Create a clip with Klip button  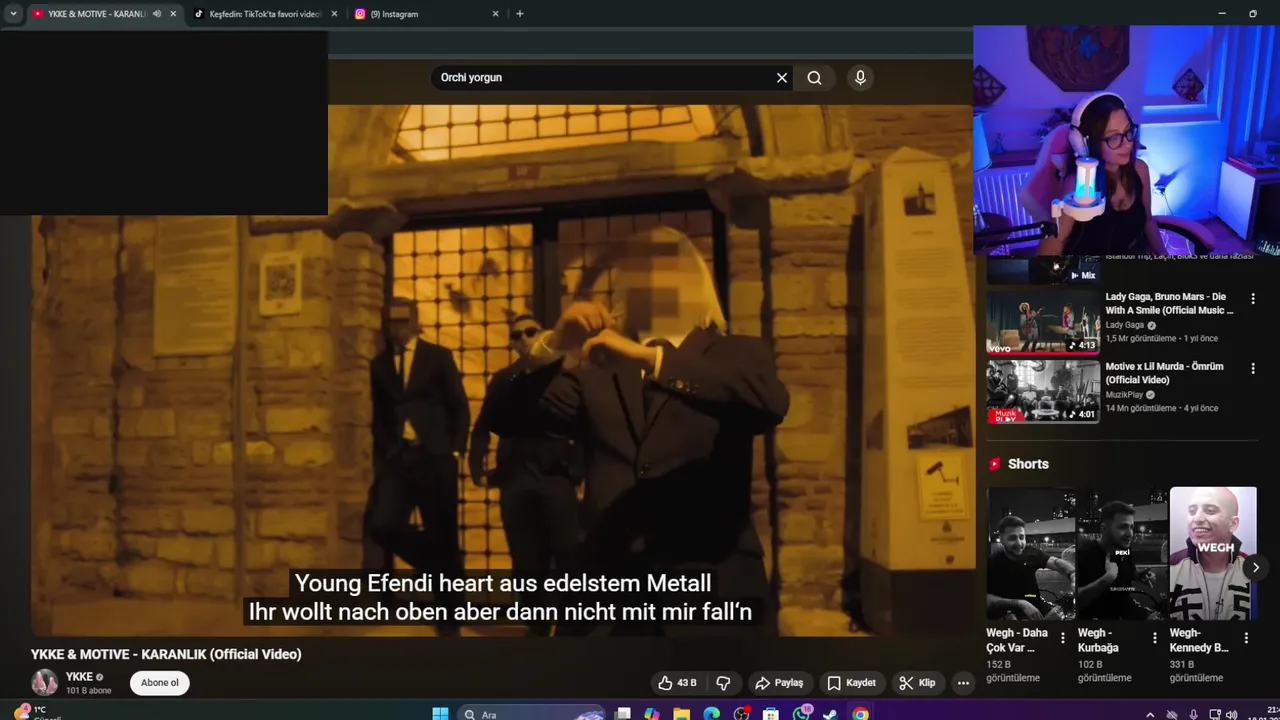pos(918,683)
